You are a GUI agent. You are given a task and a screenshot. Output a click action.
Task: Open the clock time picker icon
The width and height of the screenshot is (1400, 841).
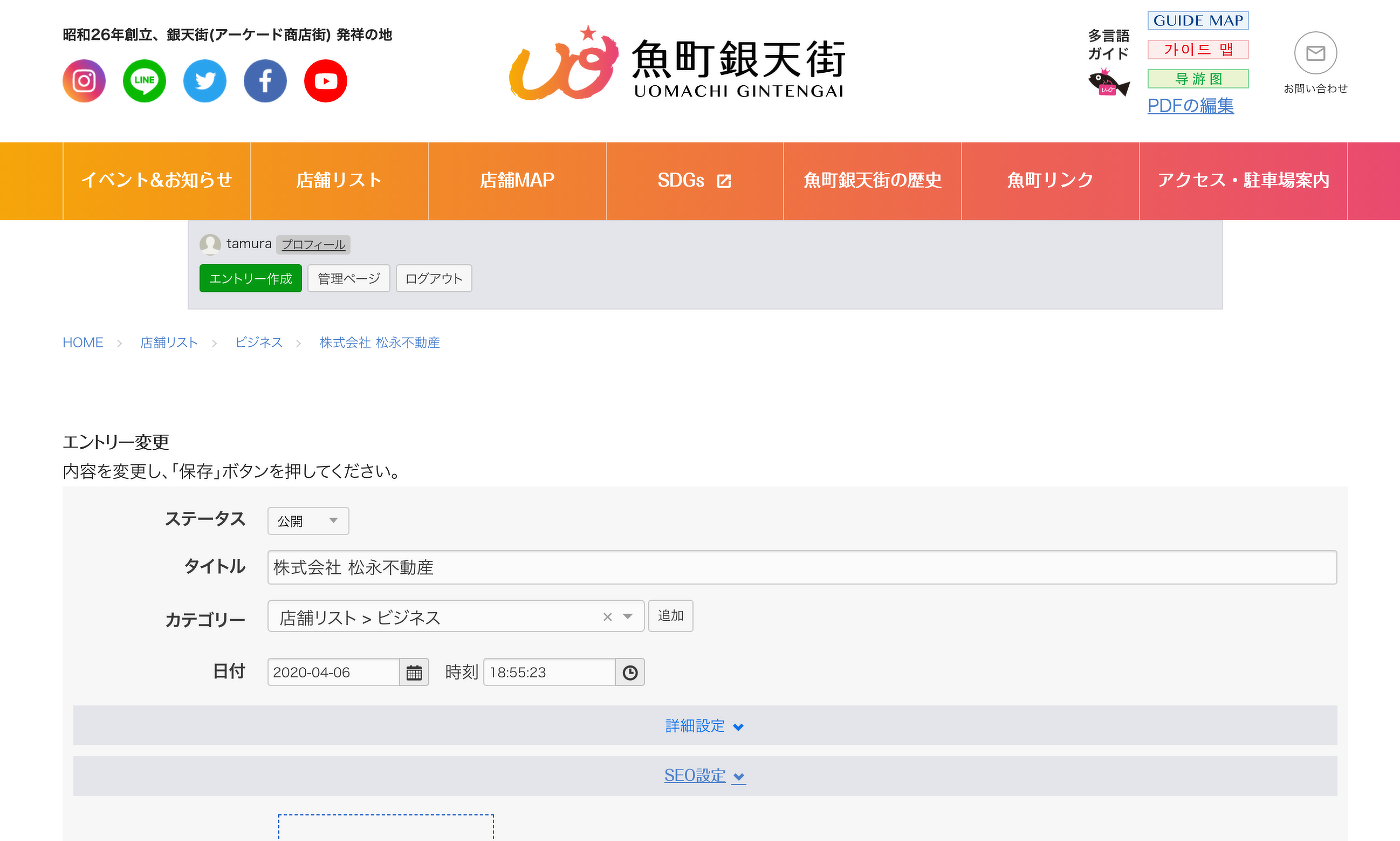[x=630, y=672]
